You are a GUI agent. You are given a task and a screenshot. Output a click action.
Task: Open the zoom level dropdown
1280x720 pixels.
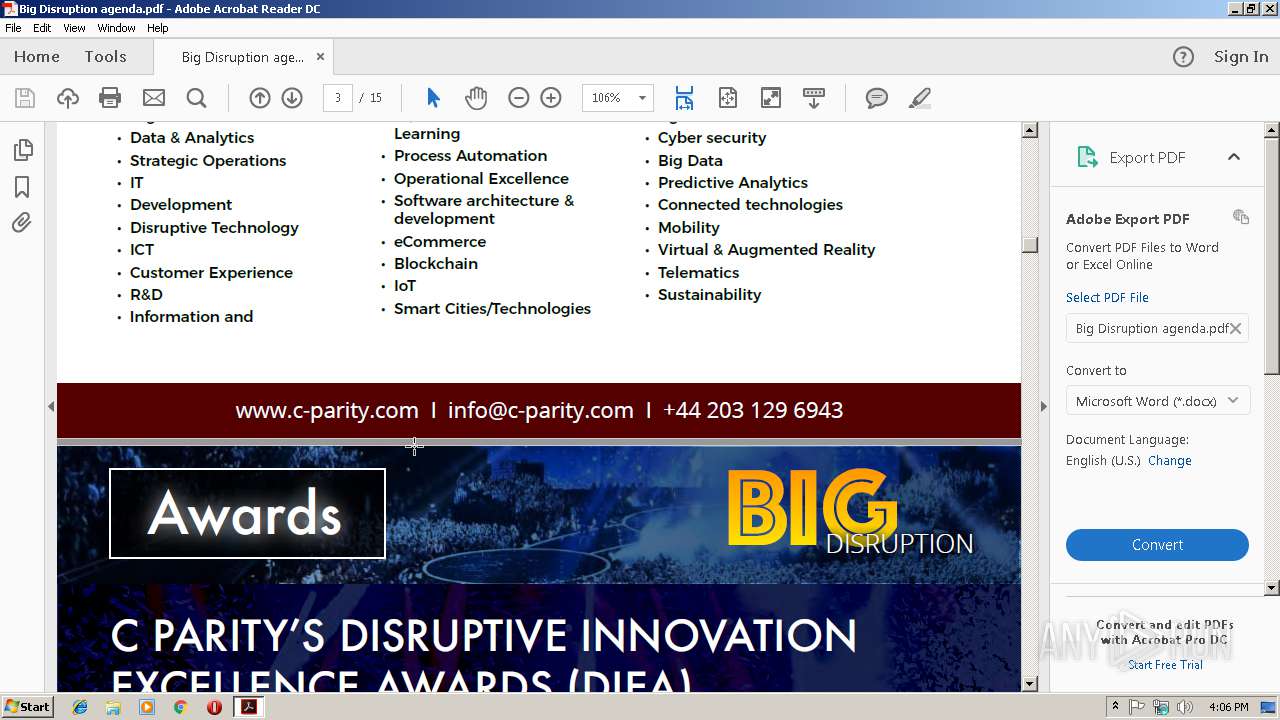642,98
